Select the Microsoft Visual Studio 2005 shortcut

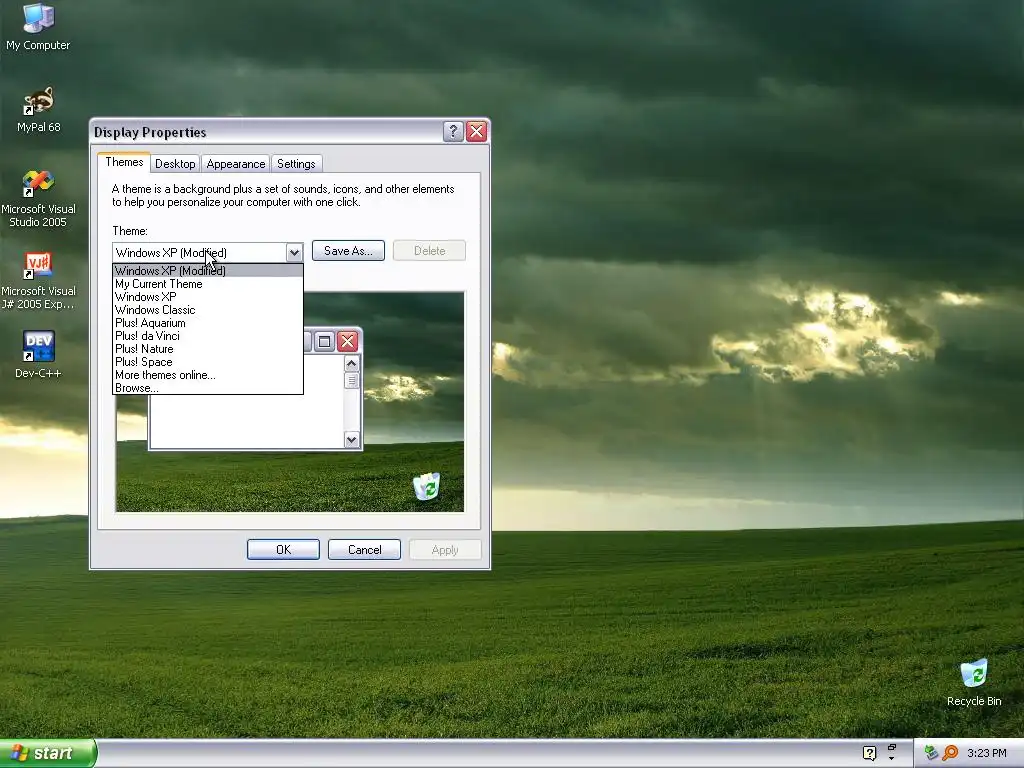(38, 199)
